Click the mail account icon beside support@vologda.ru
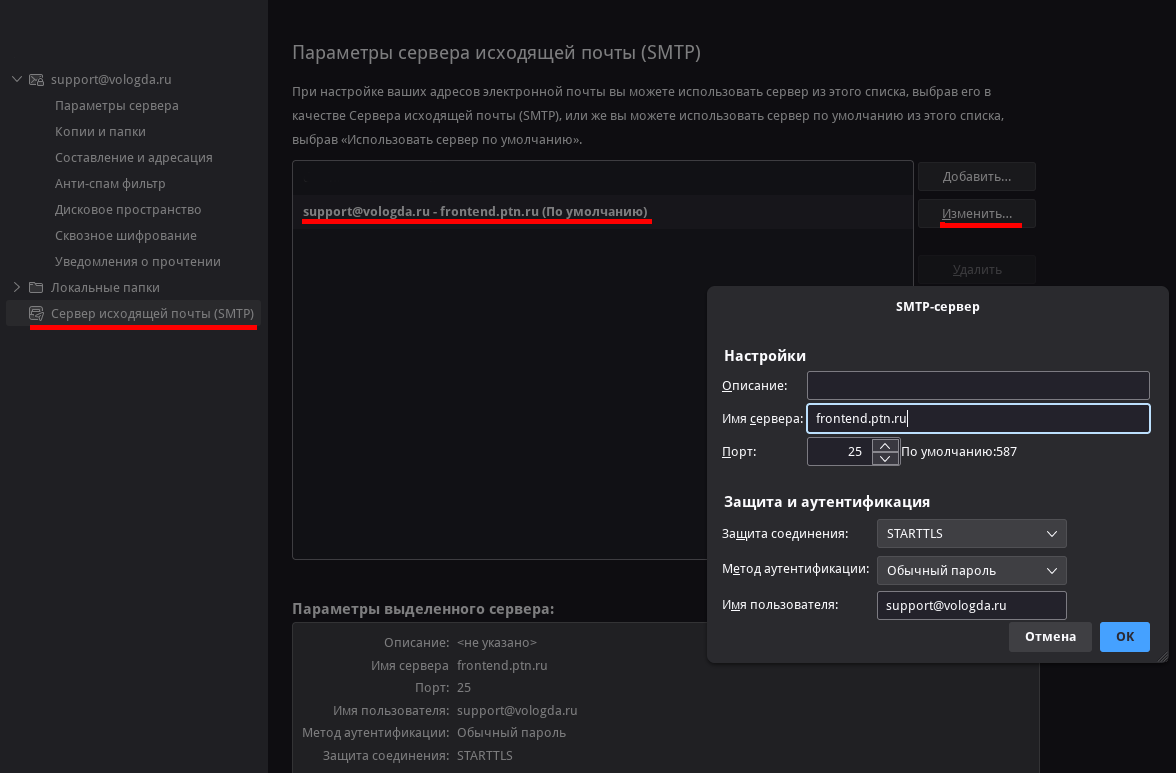 (x=36, y=80)
